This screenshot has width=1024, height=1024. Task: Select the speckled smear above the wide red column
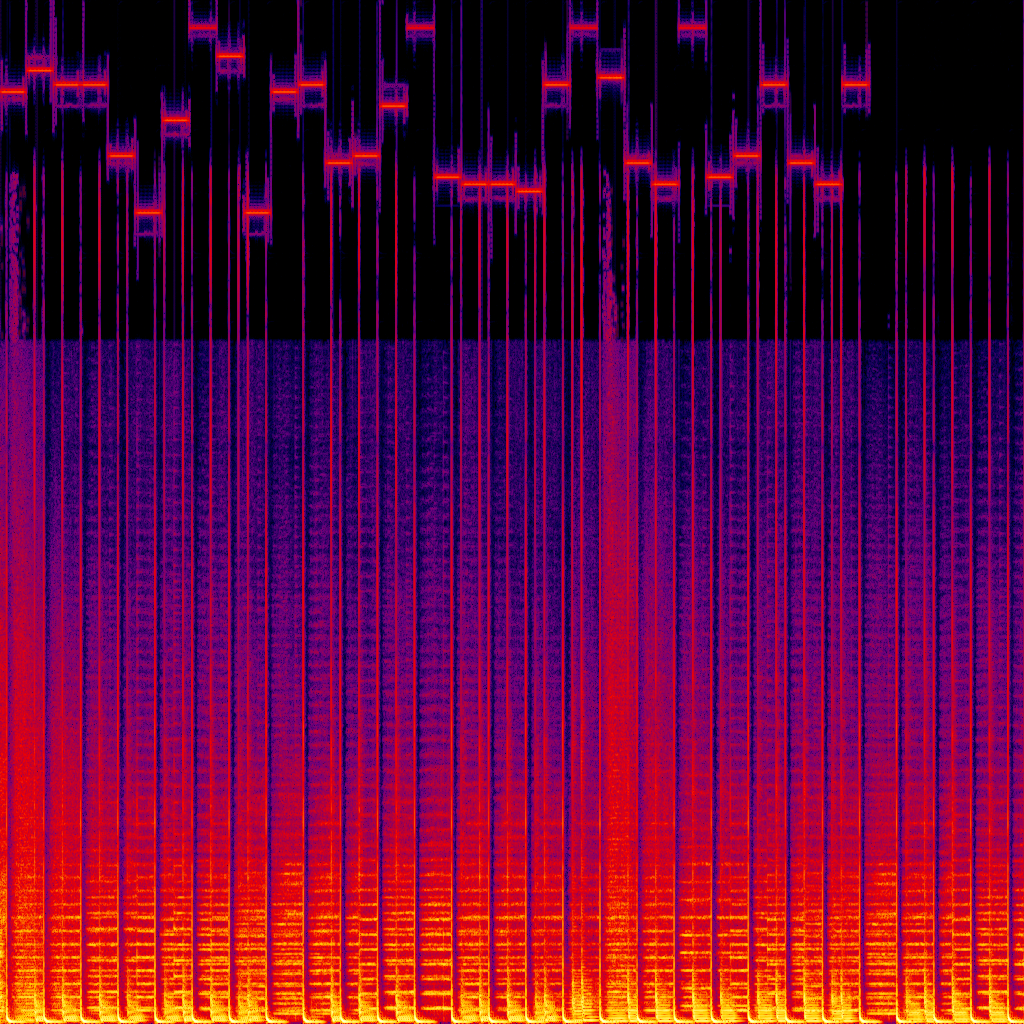tap(612, 250)
